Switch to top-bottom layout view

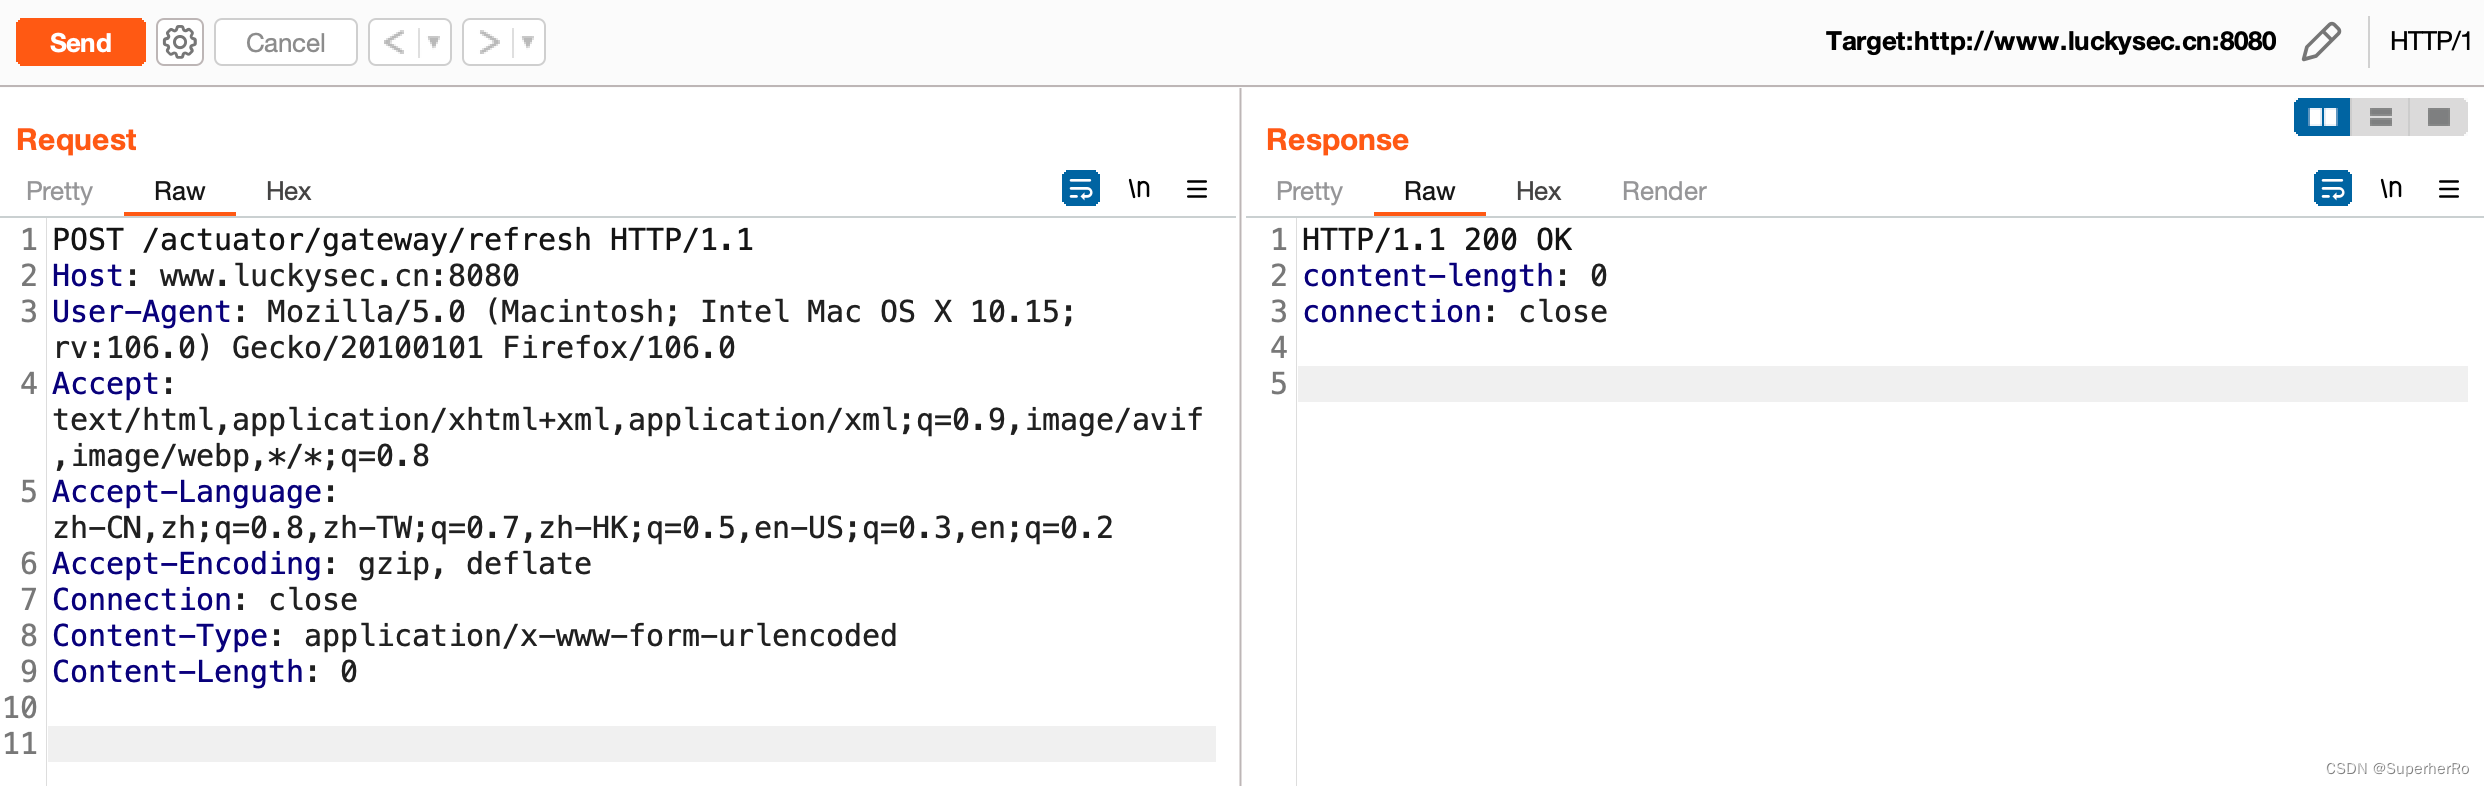2381,117
